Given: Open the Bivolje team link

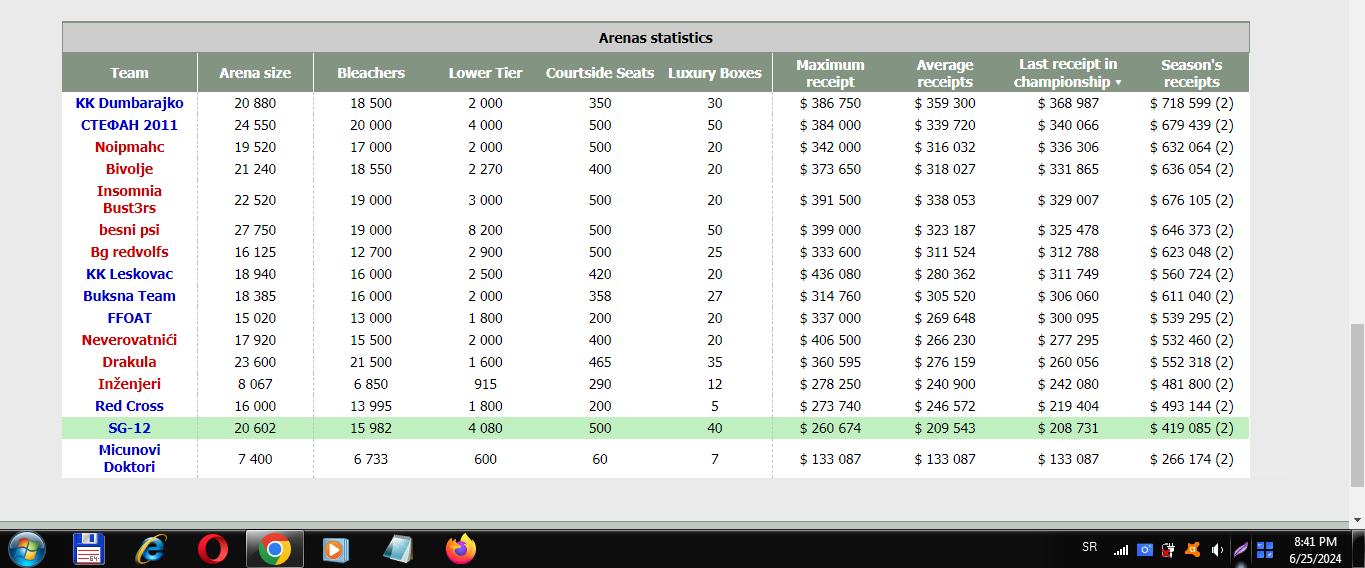Looking at the screenshot, I should coord(129,169).
